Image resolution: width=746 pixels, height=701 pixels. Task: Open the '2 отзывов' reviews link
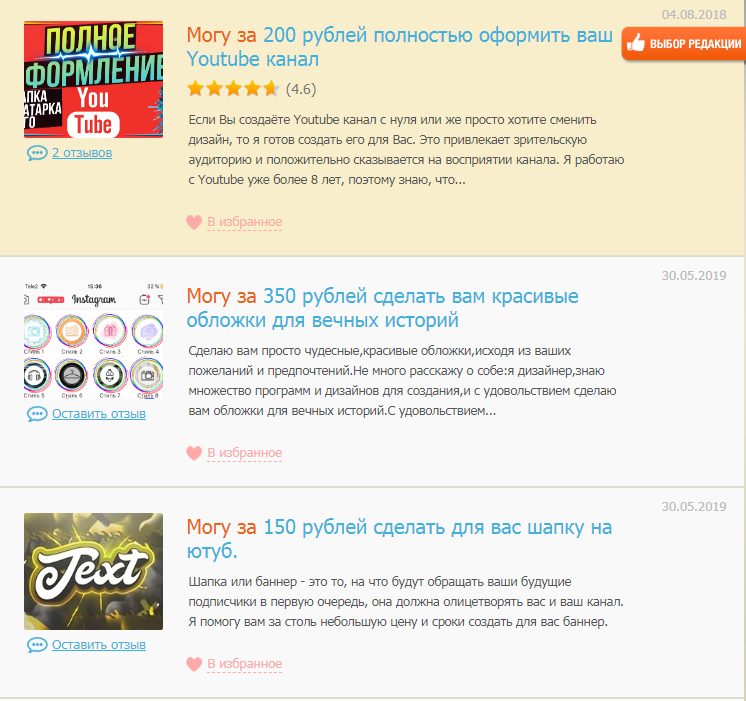click(x=82, y=153)
